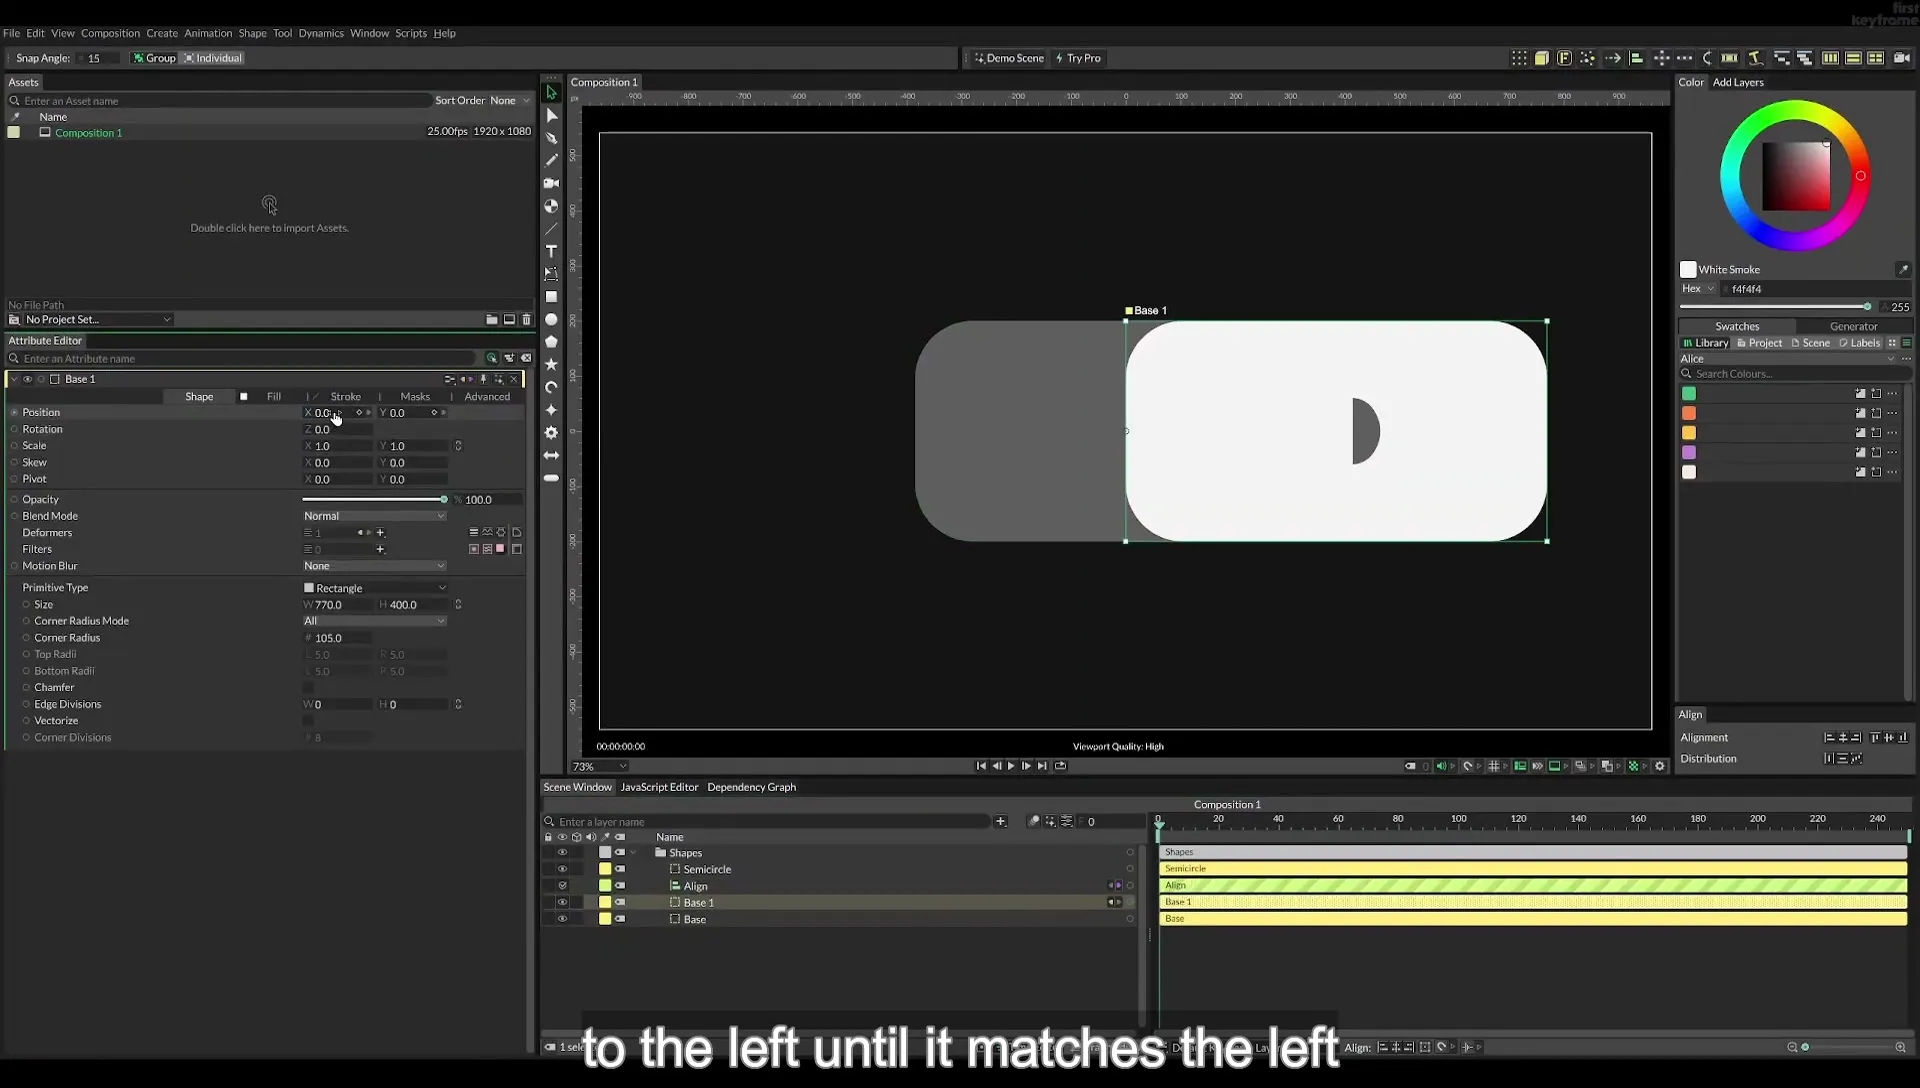Hide the Base 1 layer eye
The width and height of the screenshot is (1920, 1088).
coord(562,902)
